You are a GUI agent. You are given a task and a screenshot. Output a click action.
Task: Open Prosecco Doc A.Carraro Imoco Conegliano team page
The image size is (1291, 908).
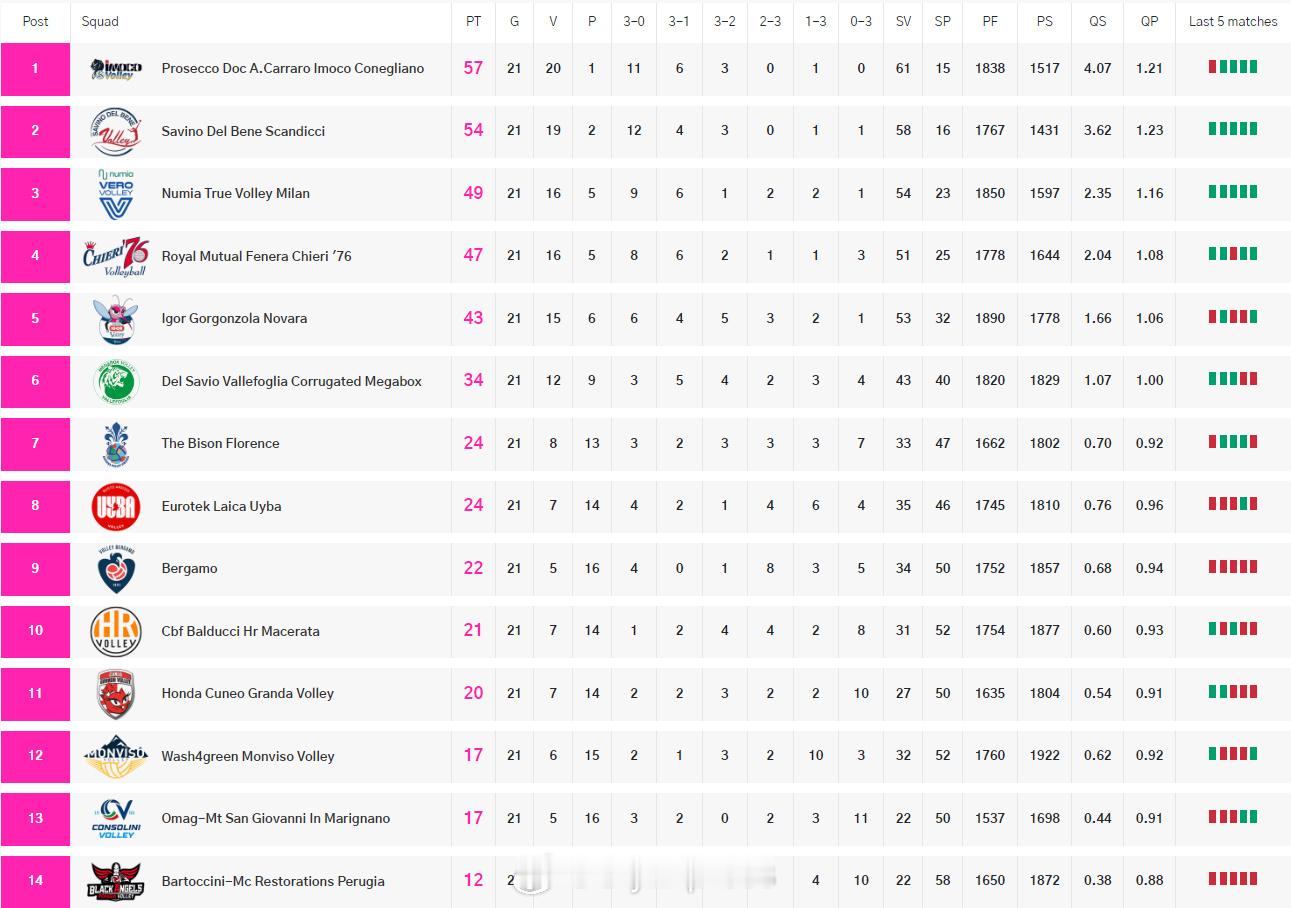coord(293,68)
